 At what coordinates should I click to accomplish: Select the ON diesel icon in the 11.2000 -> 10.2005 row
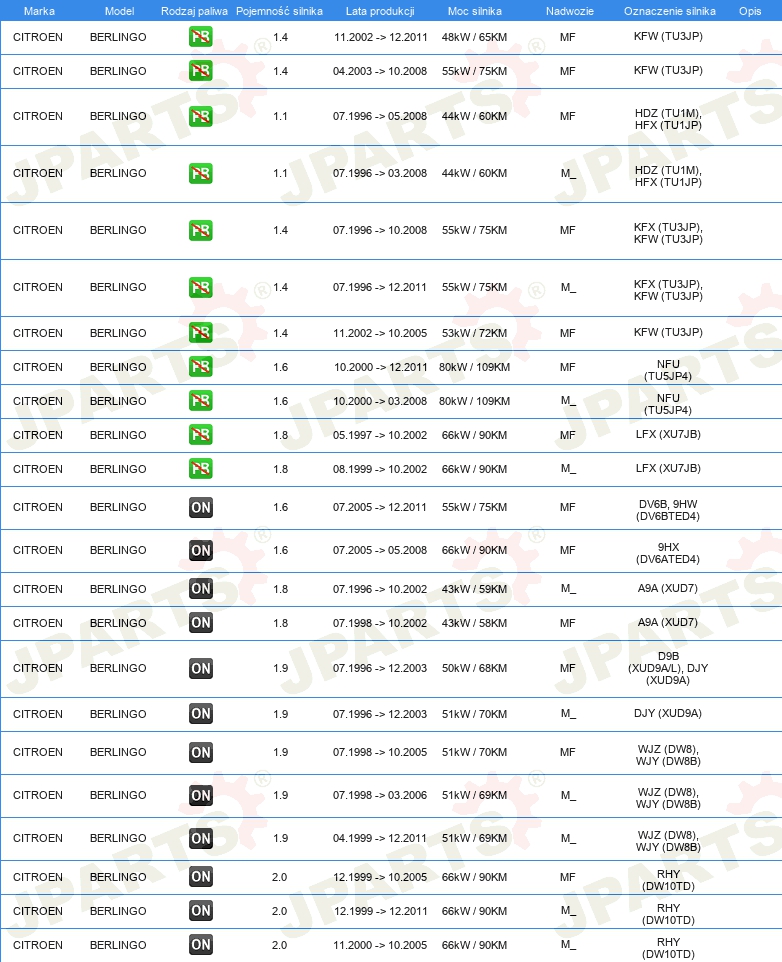click(x=201, y=945)
